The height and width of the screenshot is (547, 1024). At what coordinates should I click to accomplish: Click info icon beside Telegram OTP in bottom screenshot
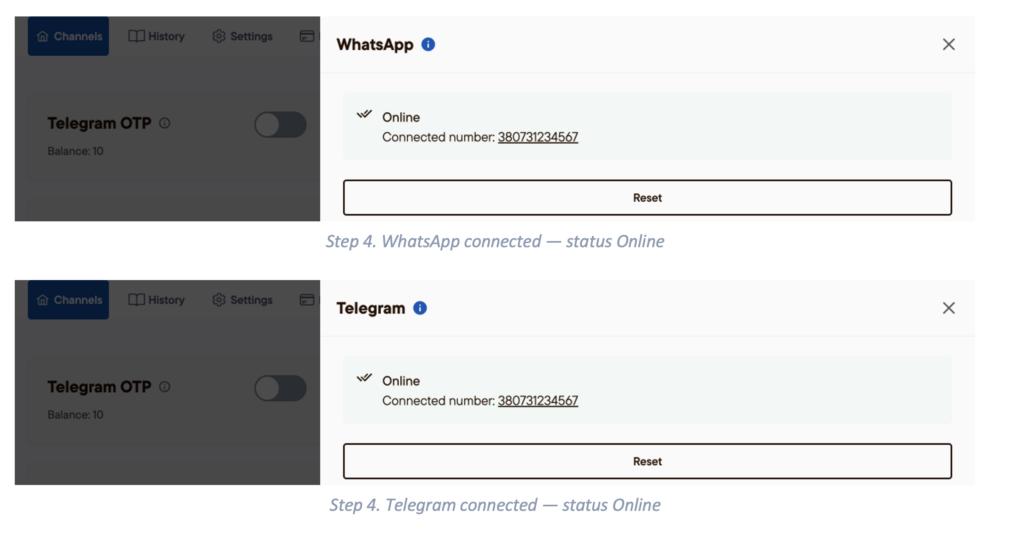tap(165, 386)
